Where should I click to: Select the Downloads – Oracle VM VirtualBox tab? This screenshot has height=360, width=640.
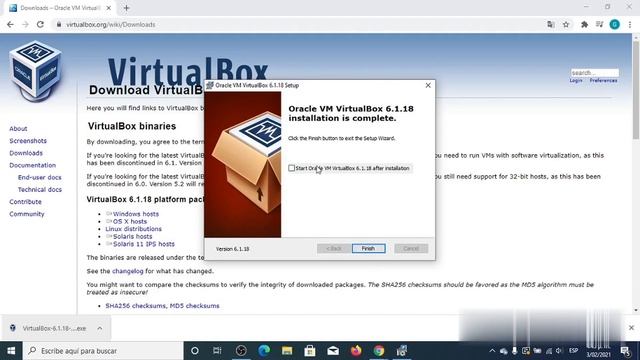point(60,8)
